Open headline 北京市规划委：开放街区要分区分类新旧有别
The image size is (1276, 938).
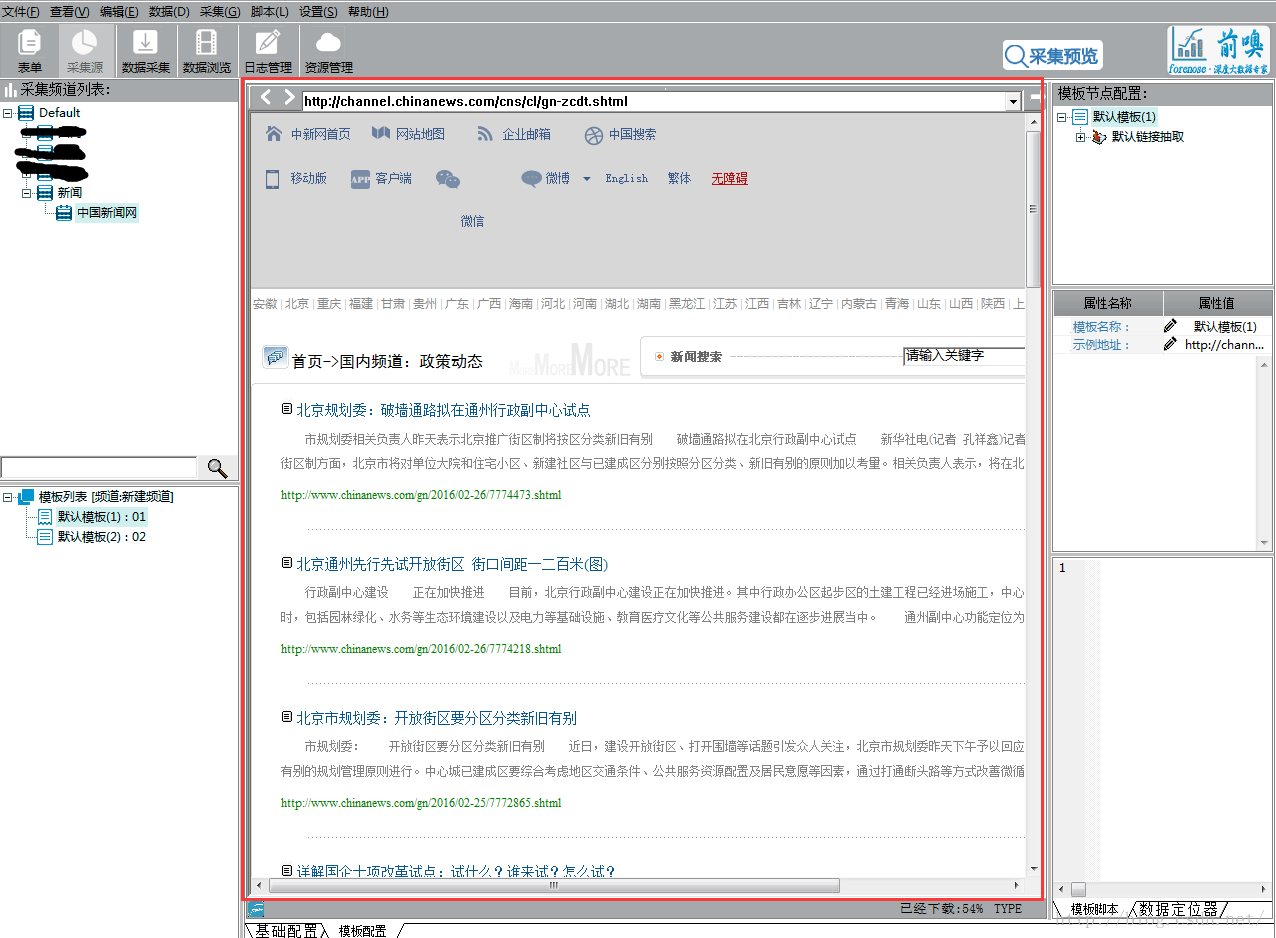click(436, 718)
